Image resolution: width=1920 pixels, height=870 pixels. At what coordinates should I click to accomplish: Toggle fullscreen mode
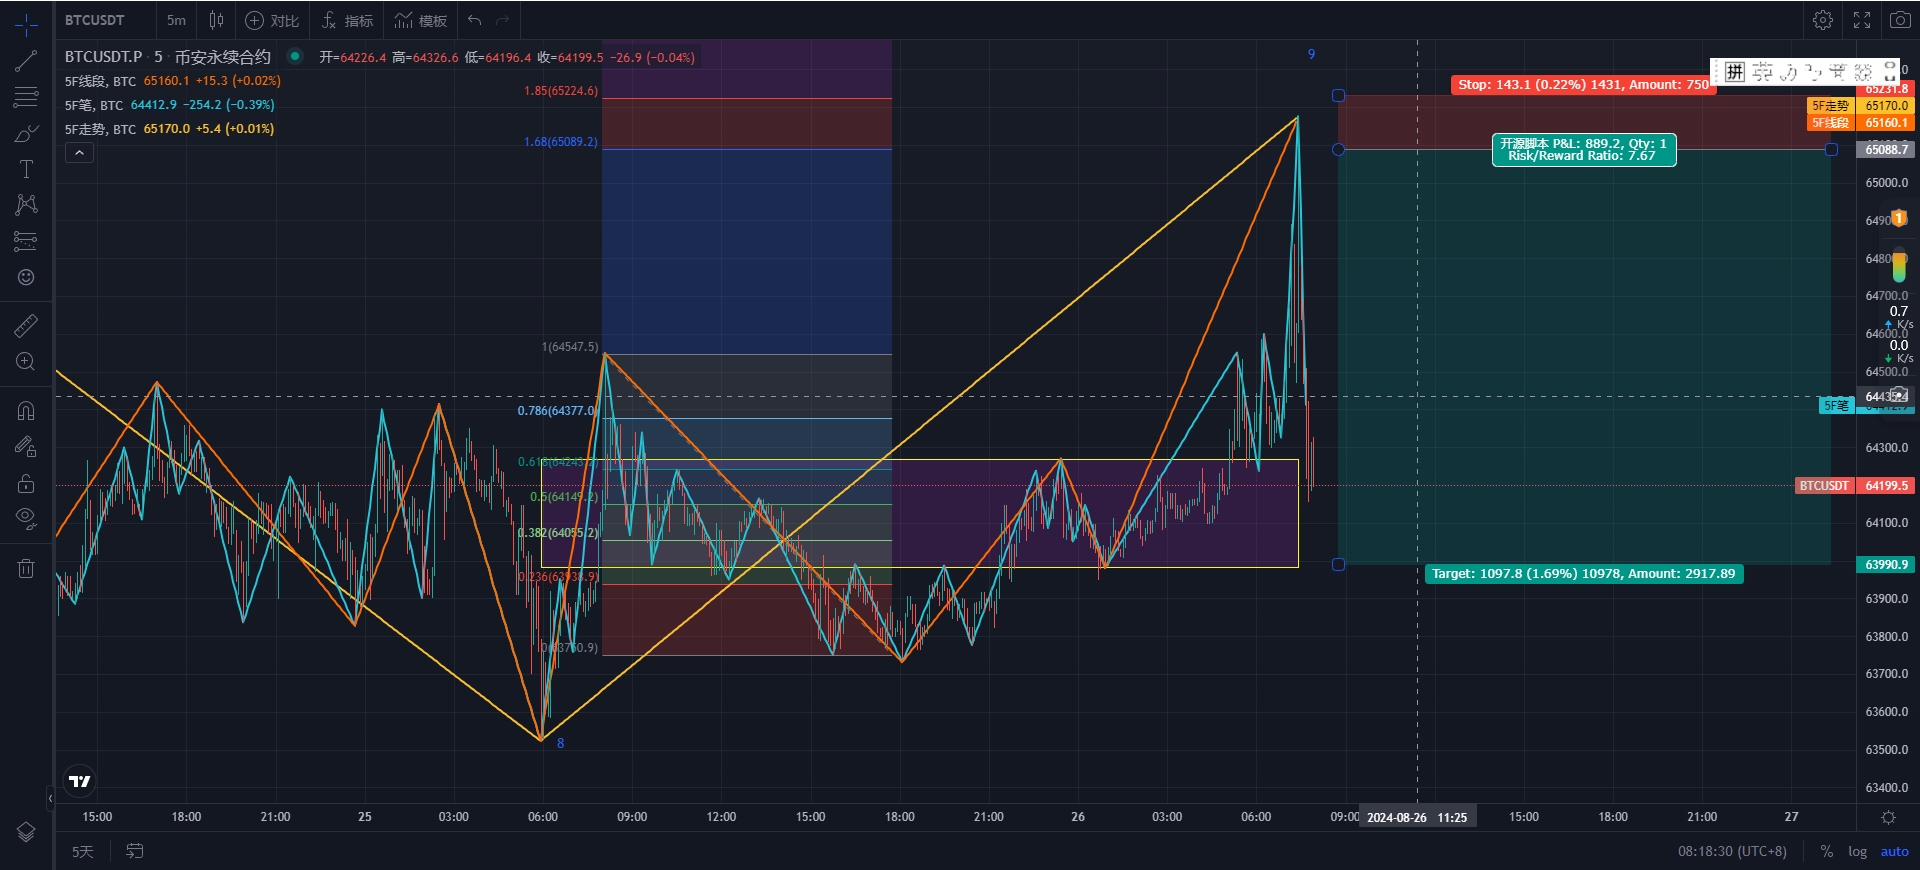[x=1862, y=20]
